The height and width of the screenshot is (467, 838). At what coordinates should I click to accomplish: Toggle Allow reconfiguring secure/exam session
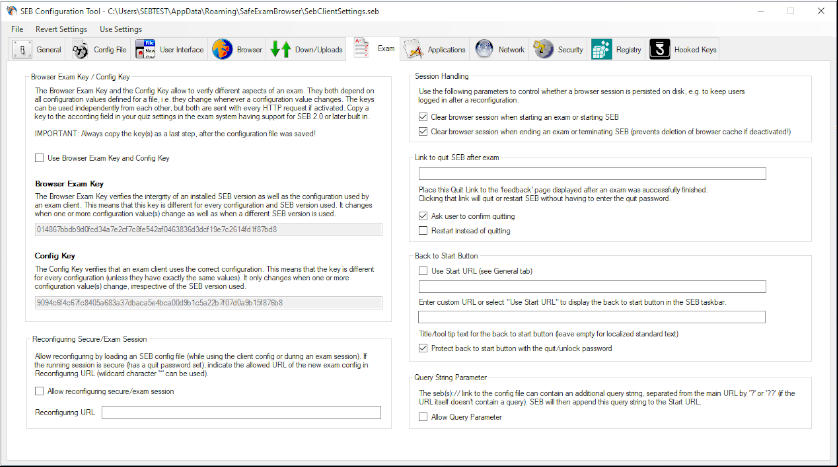(40, 391)
